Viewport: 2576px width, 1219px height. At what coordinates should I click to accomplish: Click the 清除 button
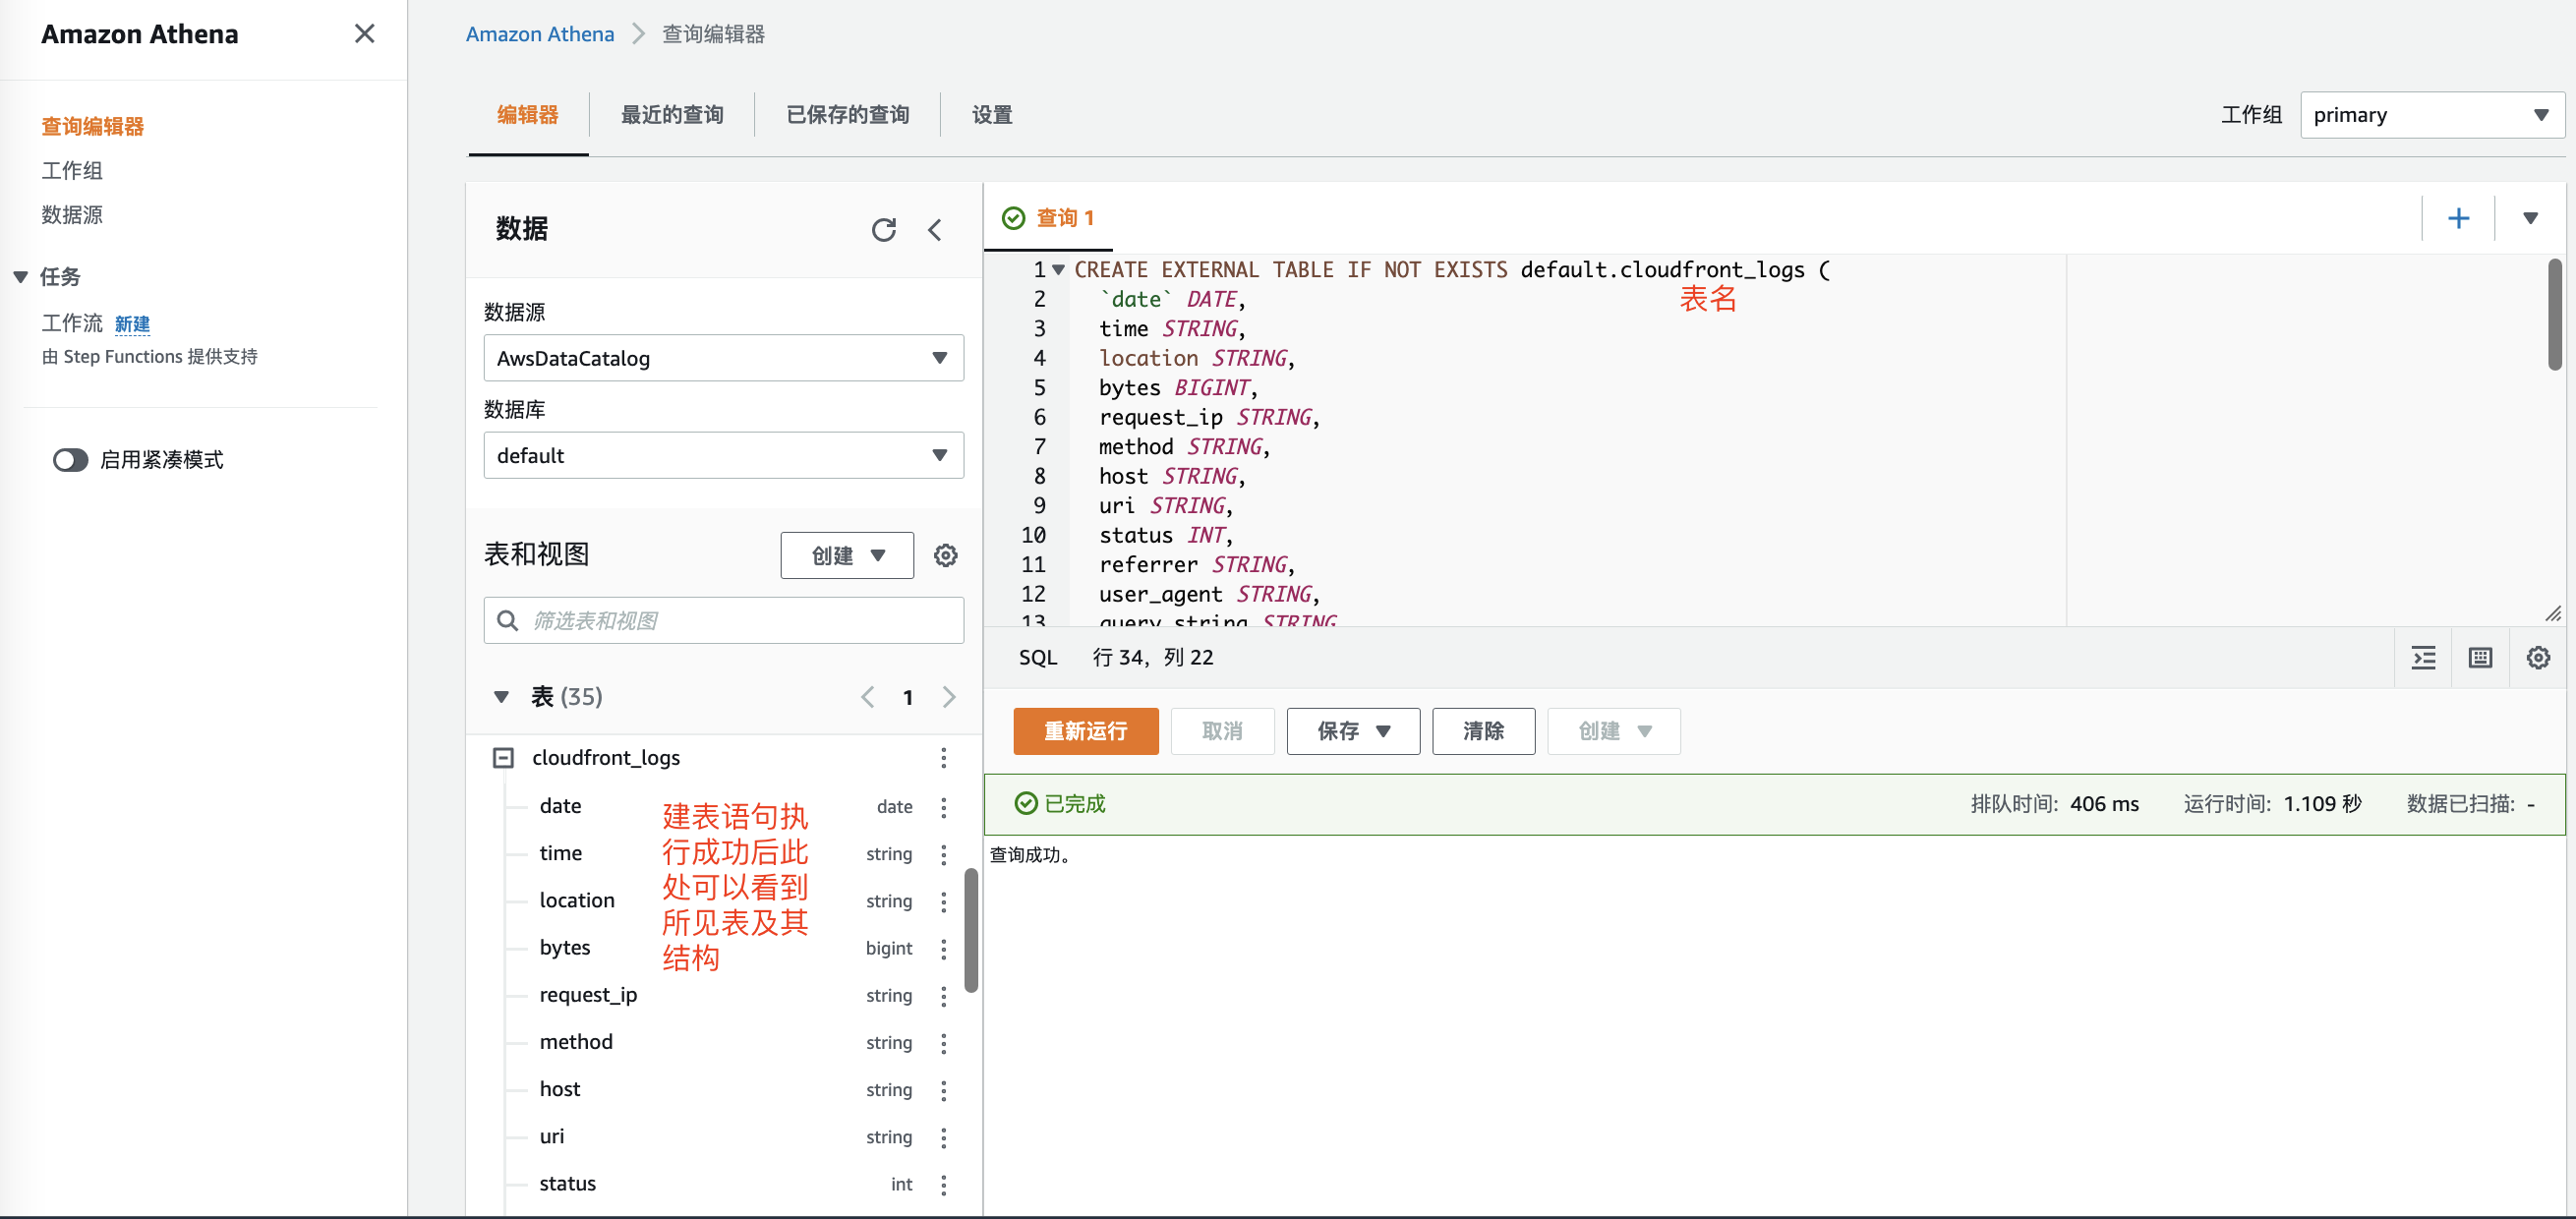(1483, 731)
